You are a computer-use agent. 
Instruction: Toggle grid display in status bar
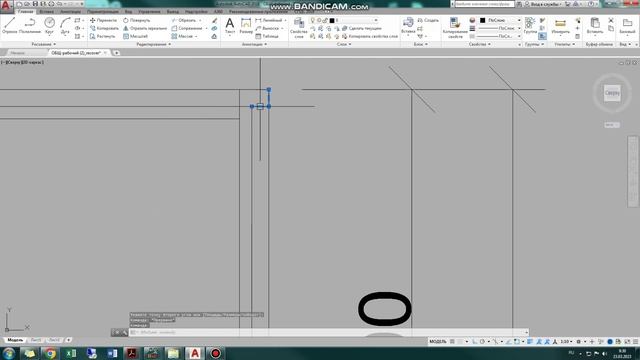(x=452, y=342)
